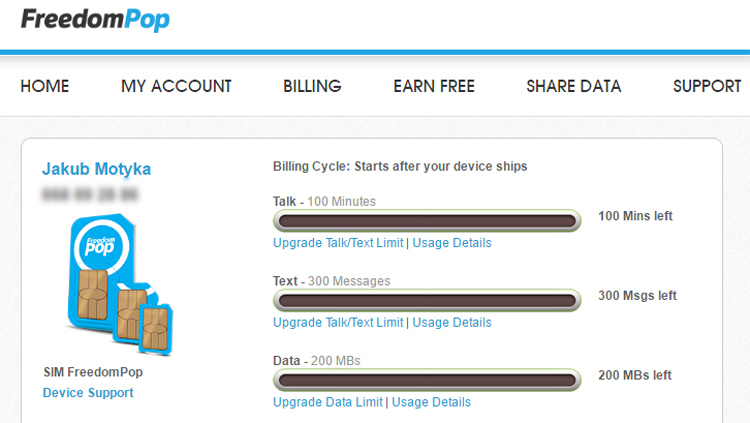Image resolution: width=750 pixels, height=423 pixels.
Task: Open the EARN FREE page
Action: point(434,86)
